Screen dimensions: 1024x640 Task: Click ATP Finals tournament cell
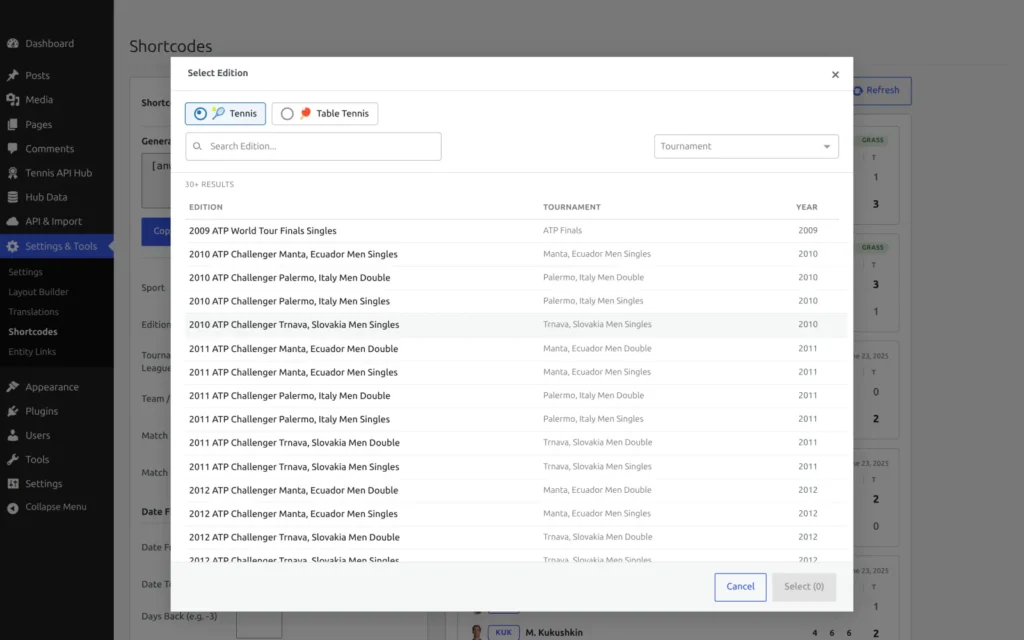pyautogui.click(x=562, y=231)
